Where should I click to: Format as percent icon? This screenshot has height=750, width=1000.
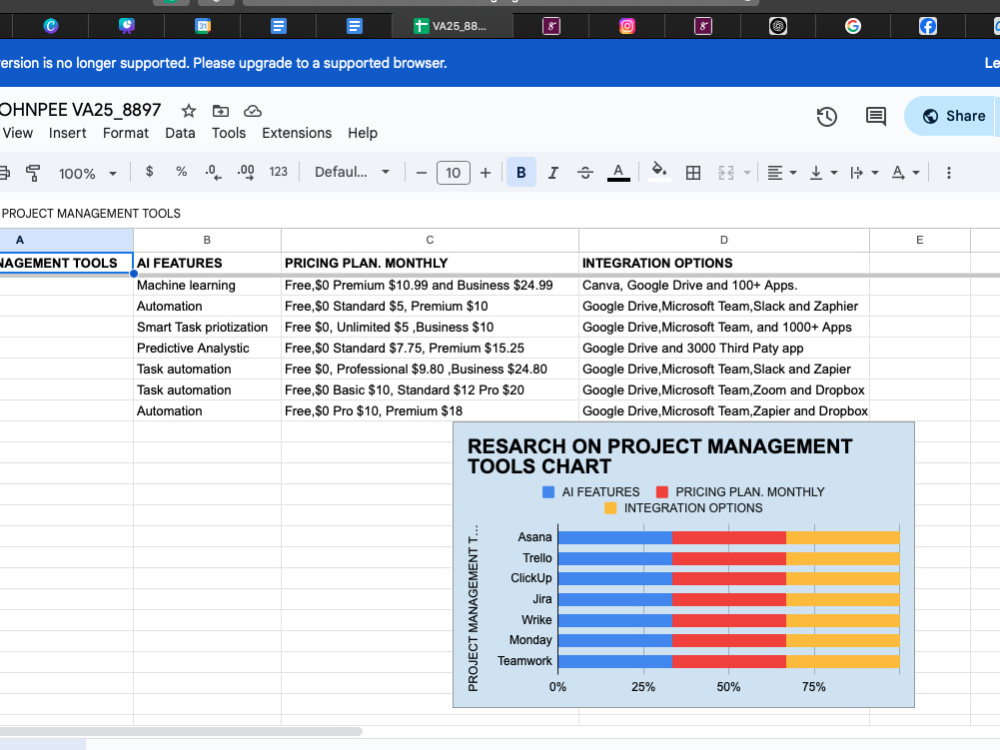[182, 172]
